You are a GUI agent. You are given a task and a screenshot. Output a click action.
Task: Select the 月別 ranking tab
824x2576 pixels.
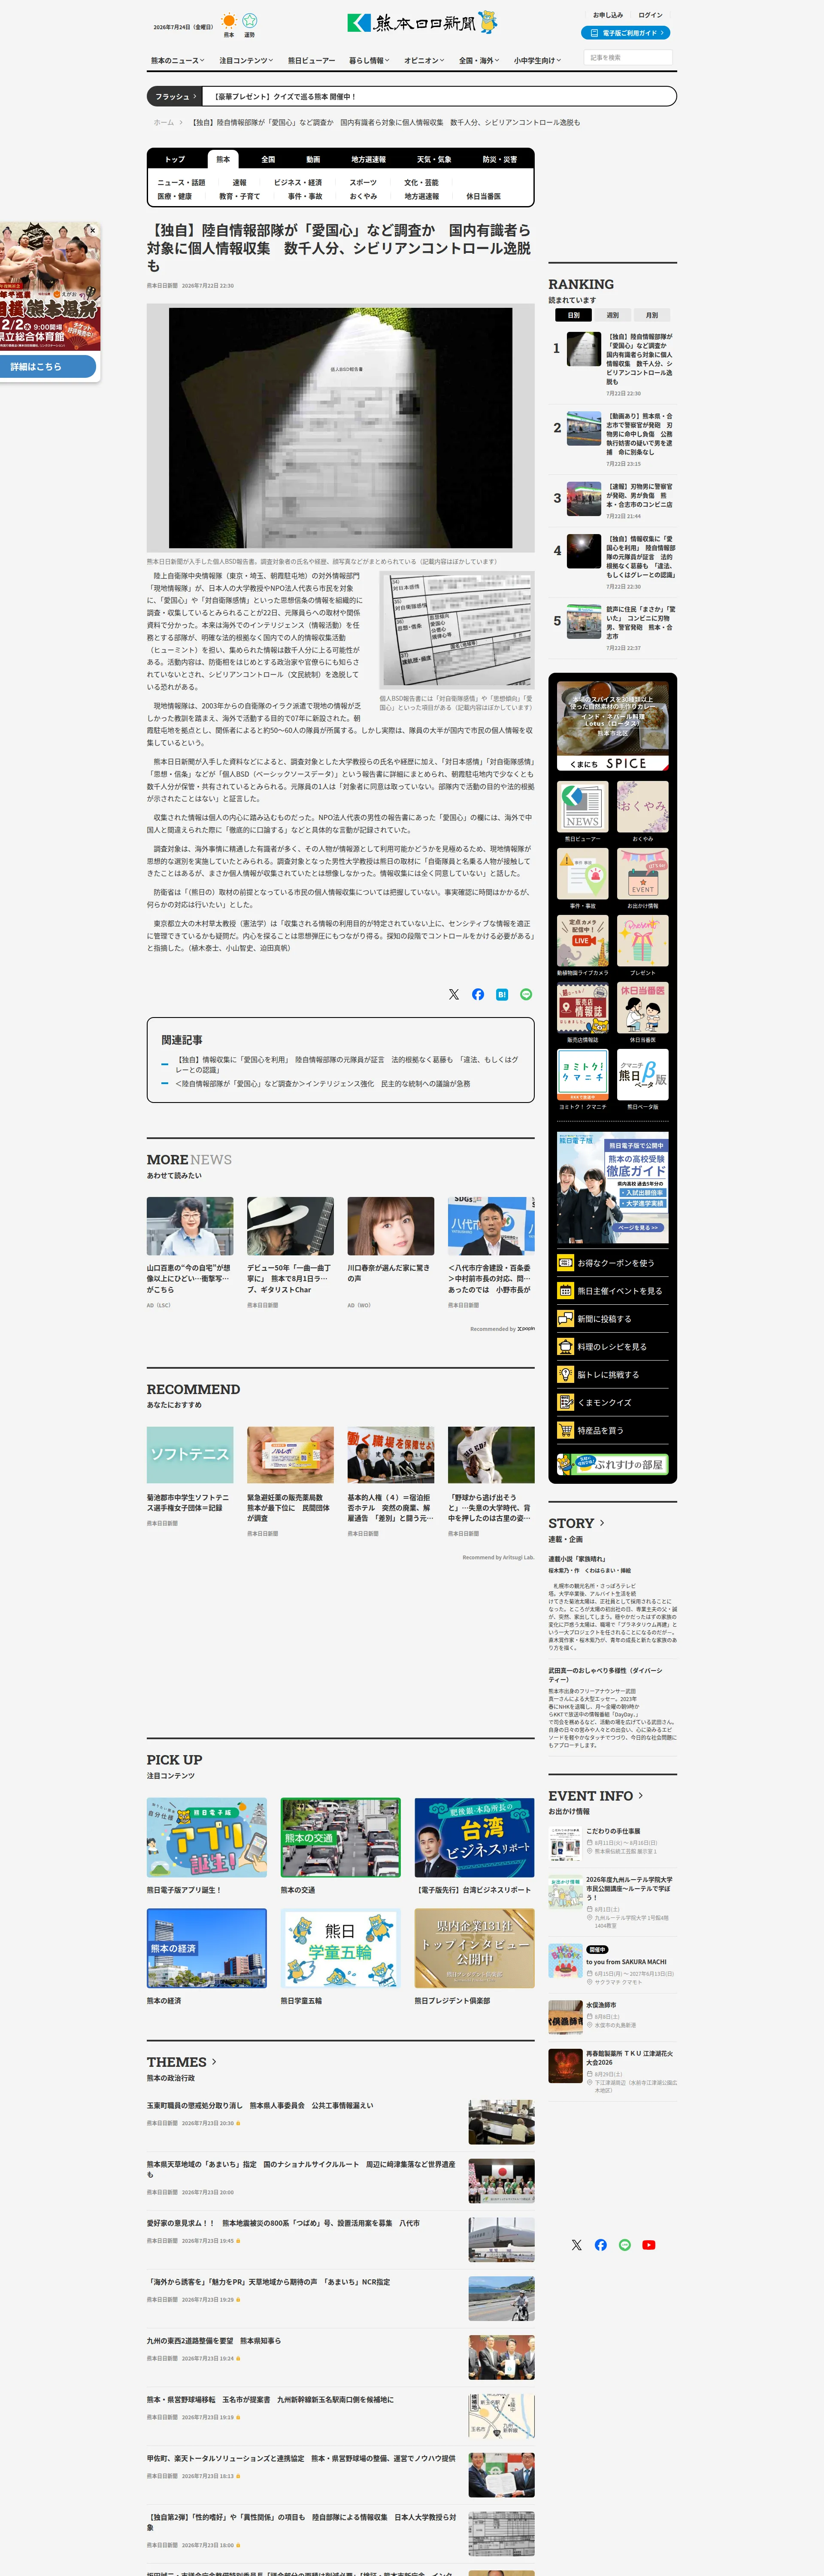click(x=652, y=315)
